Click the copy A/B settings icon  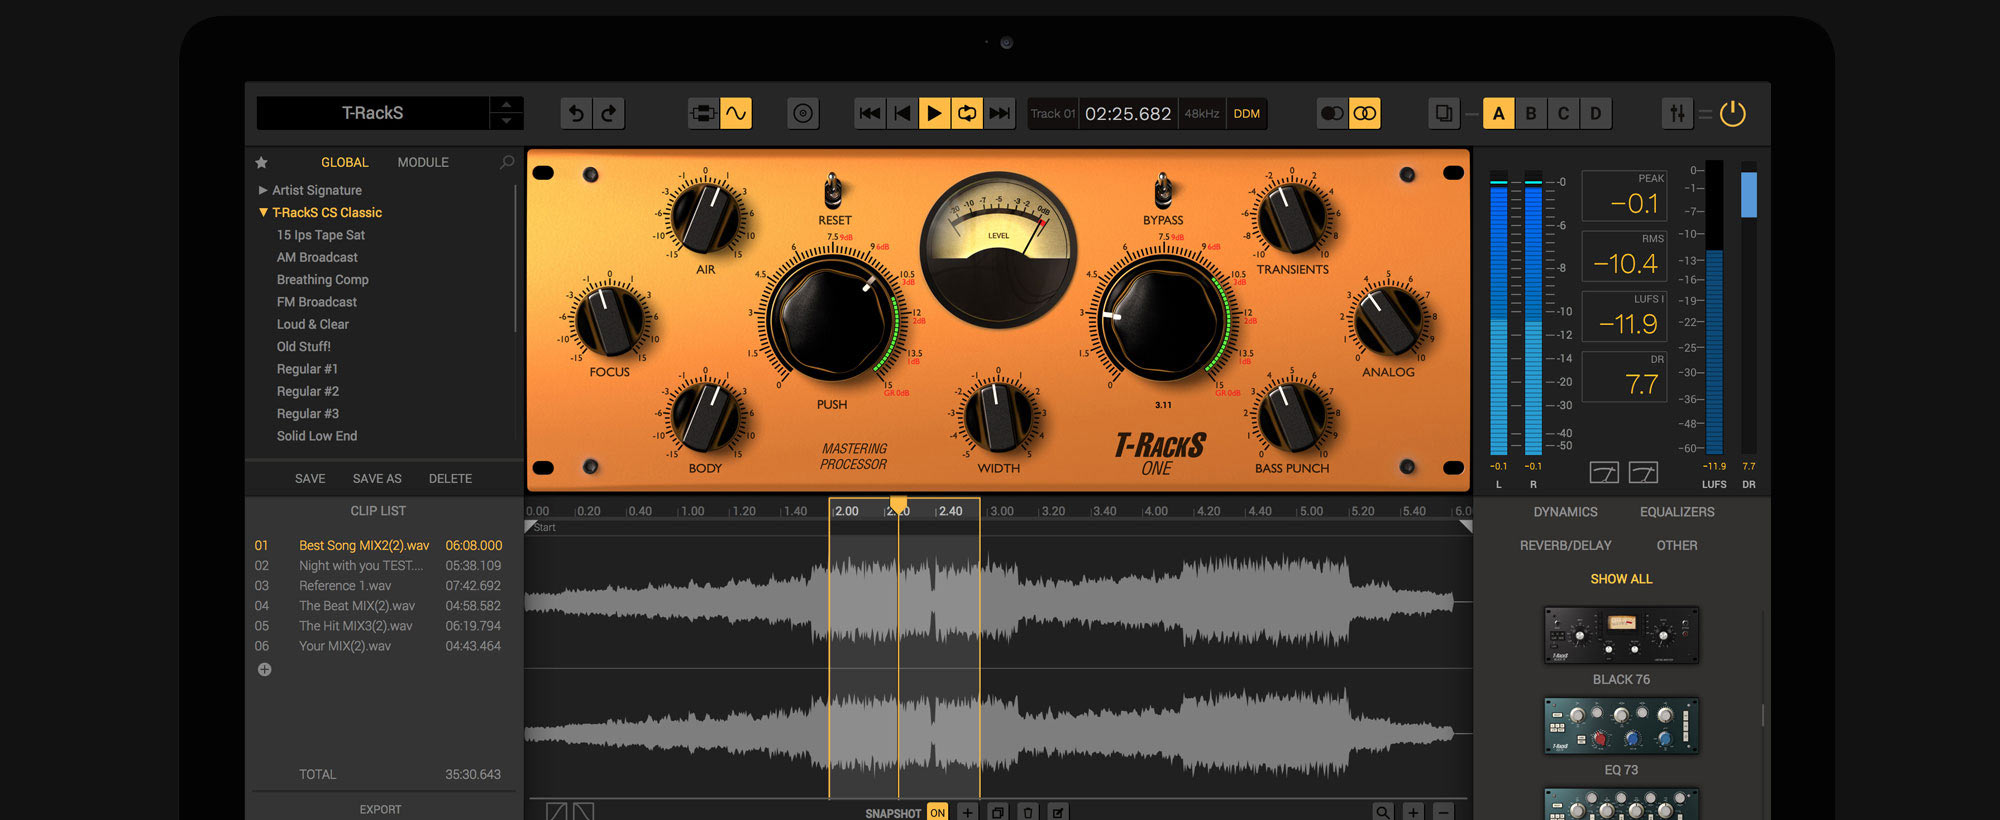point(1443,114)
